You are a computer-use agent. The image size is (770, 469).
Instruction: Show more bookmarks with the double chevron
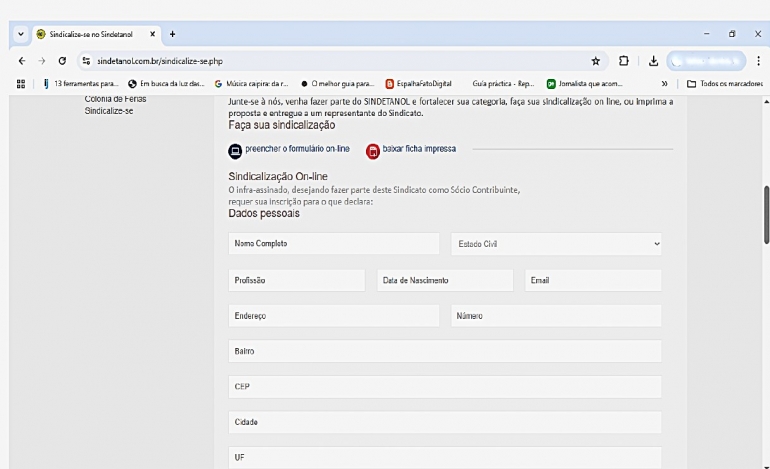click(x=664, y=84)
